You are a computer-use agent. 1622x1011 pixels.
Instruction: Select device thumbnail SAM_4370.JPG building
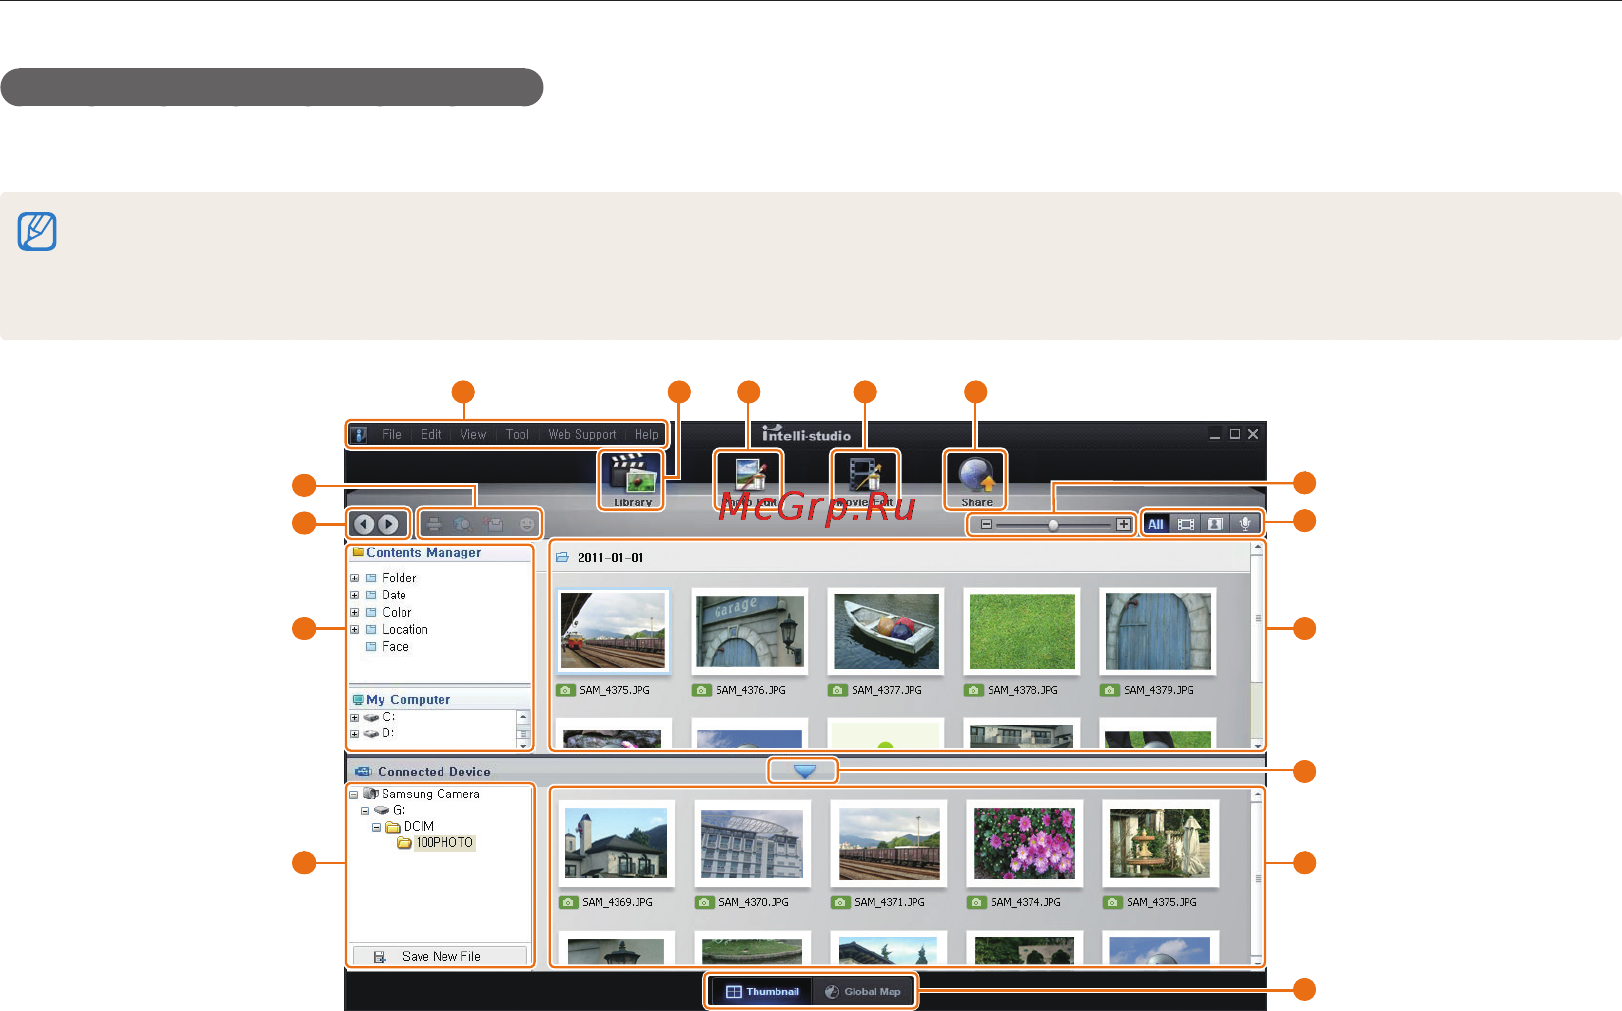click(752, 843)
